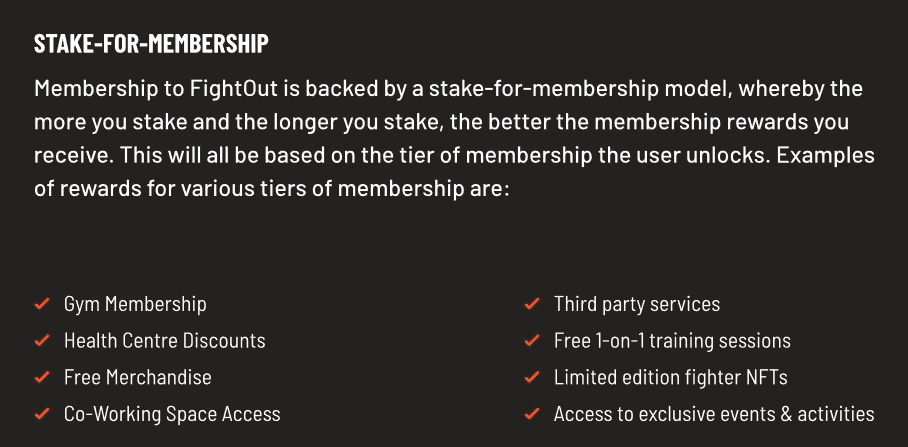Click the checkmark next to Health Centre Discounts
This screenshot has width=908, height=447.
pyautogui.click(x=42, y=341)
